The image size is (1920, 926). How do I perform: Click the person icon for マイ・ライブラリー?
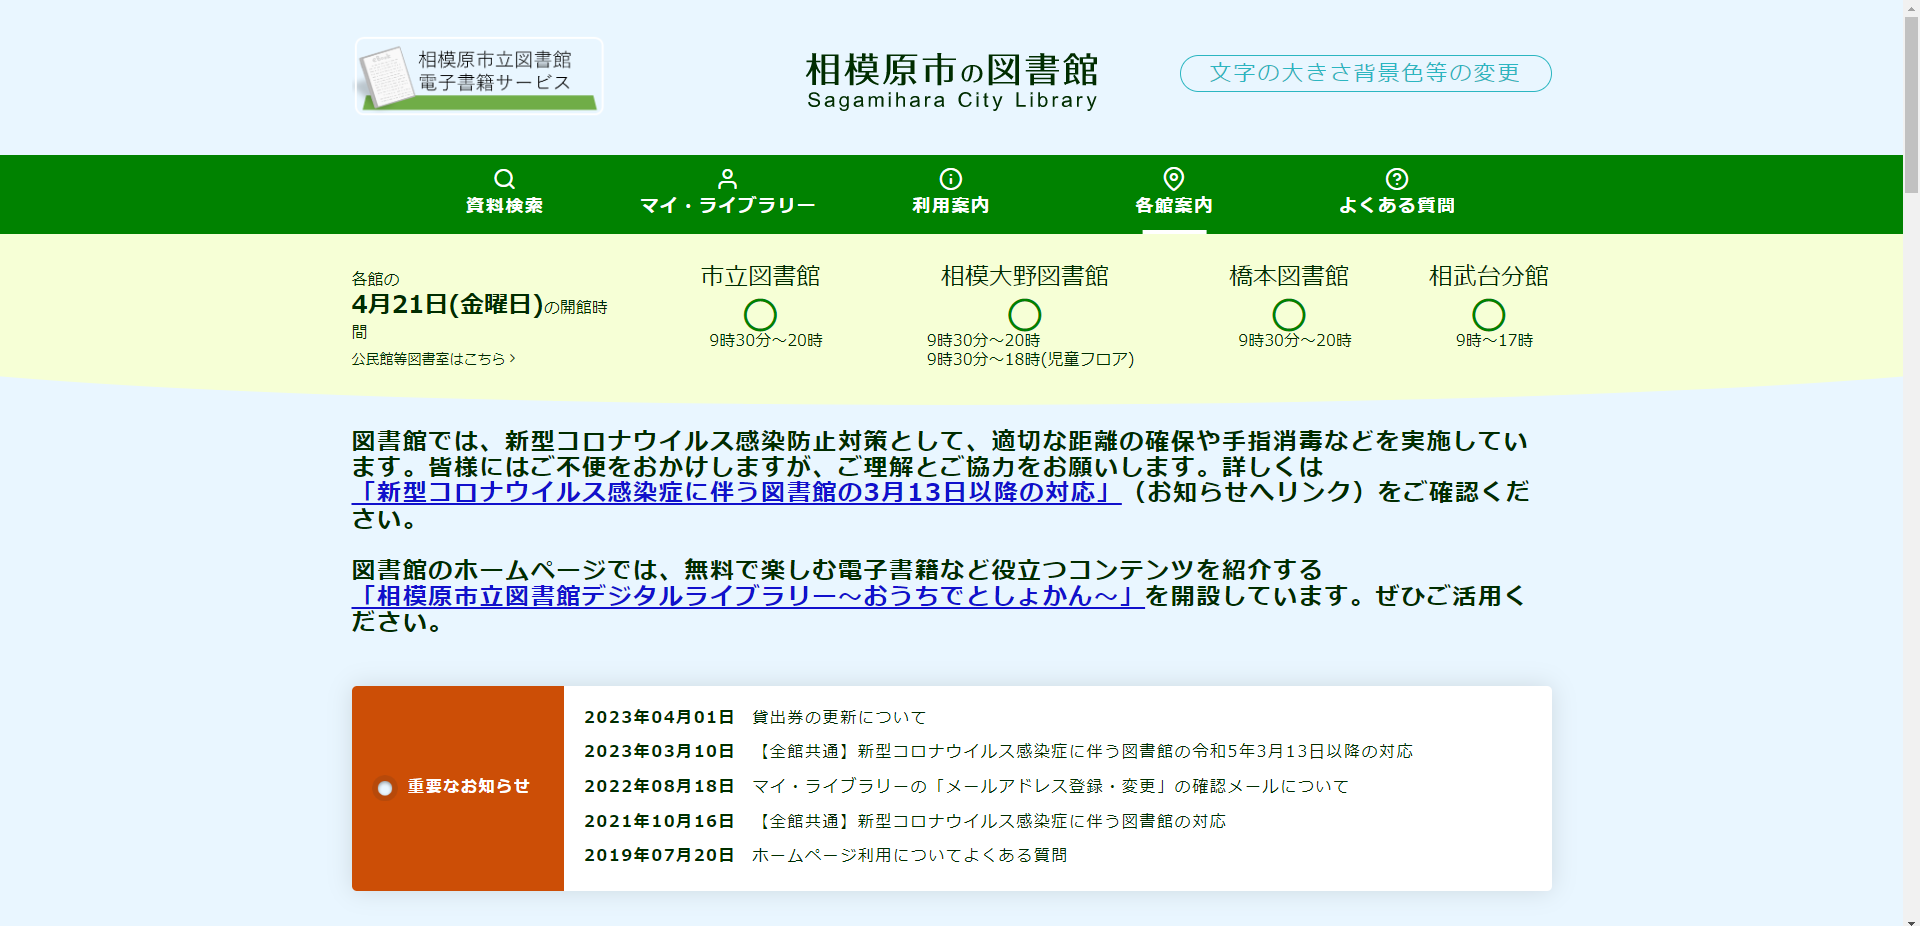pyautogui.click(x=727, y=179)
